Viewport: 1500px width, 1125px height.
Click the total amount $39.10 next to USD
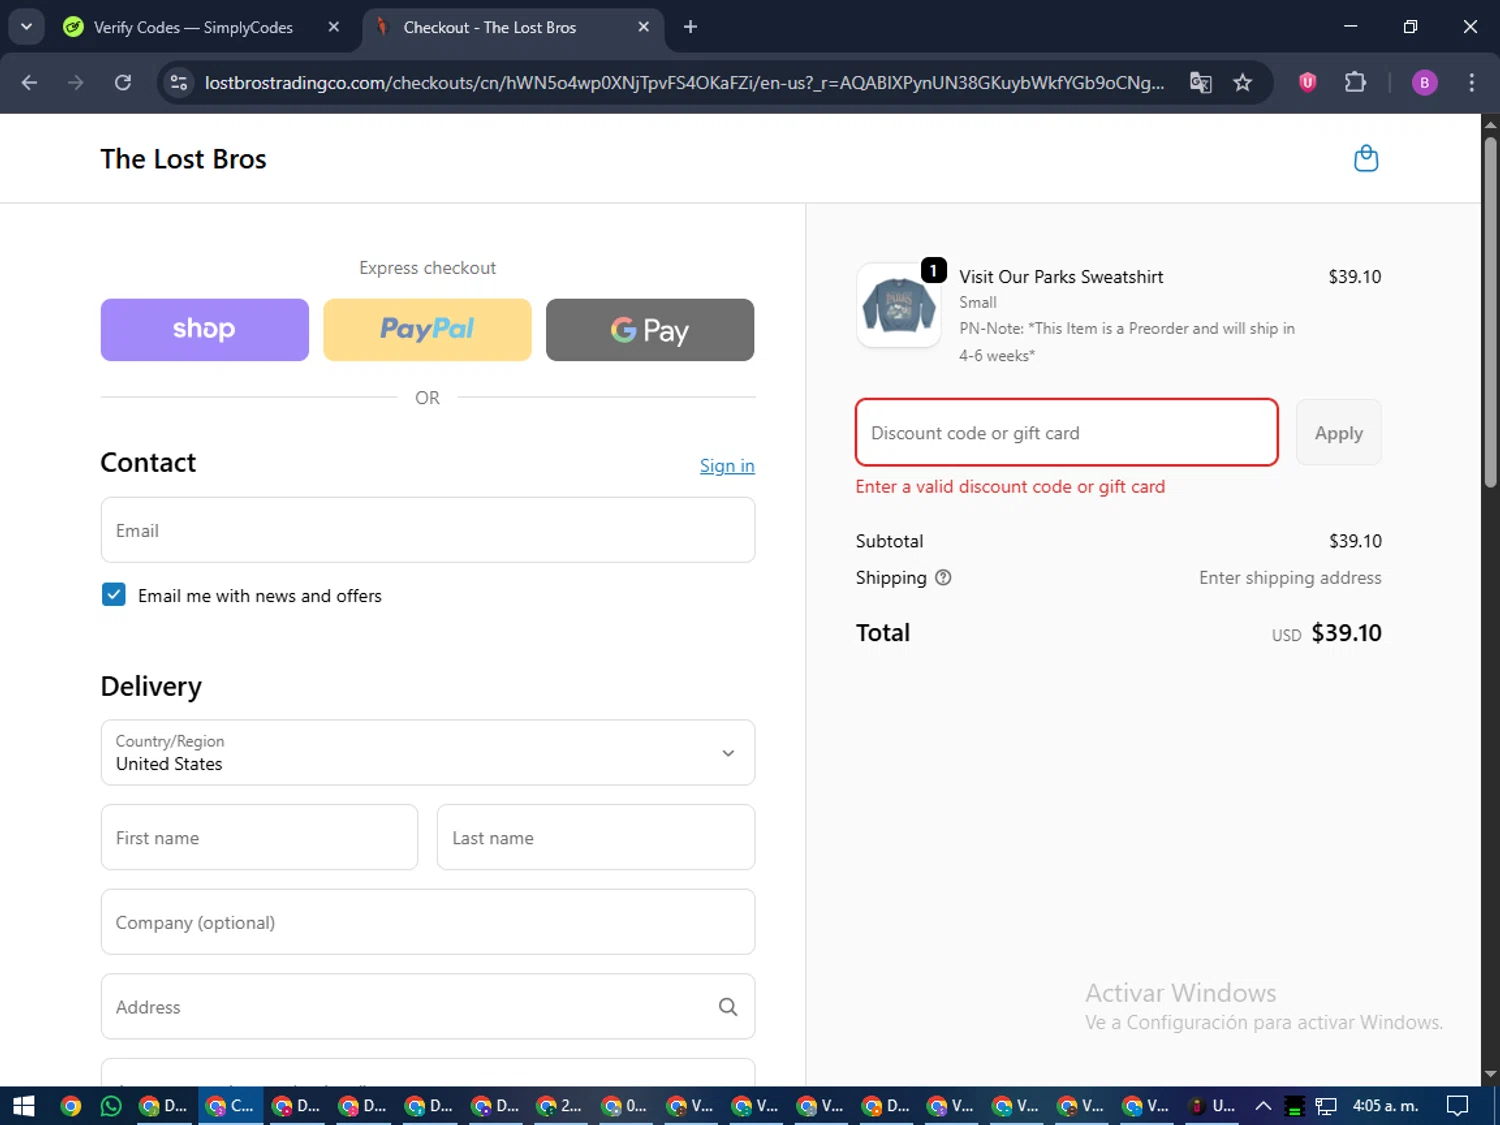[1346, 633]
